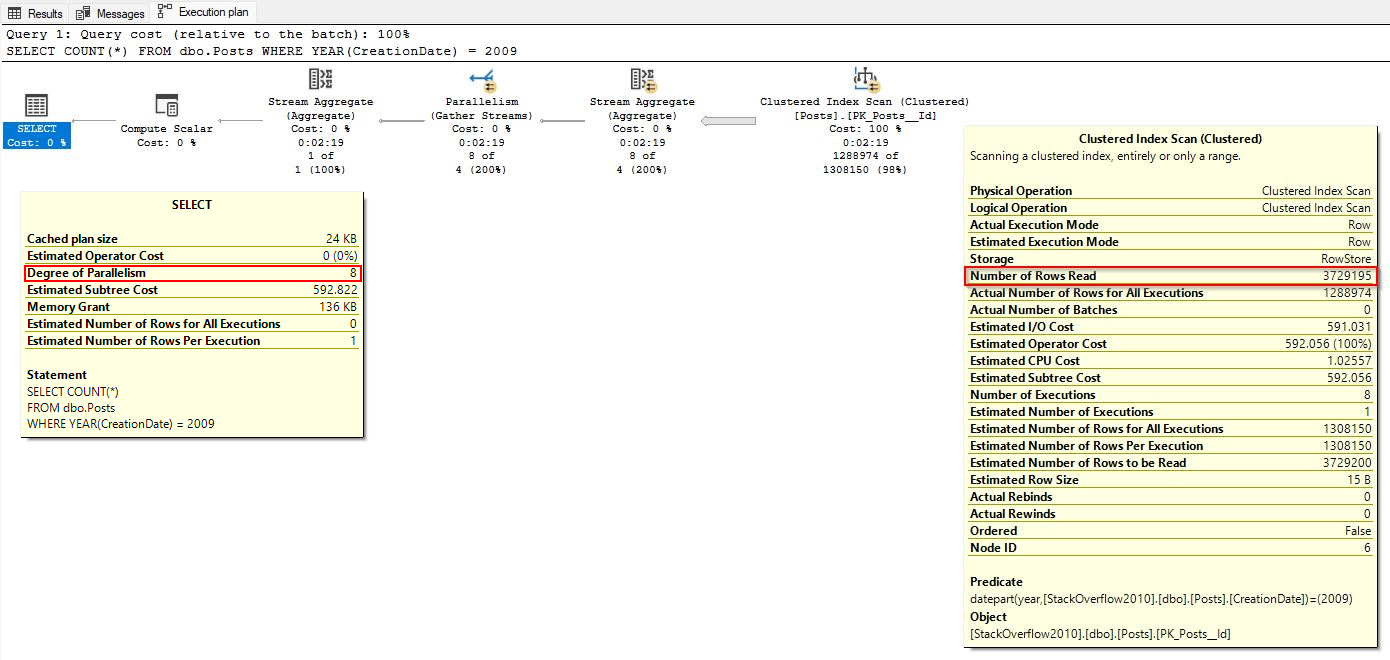Click the Estimated CPU Cost row
Image resolution: width=1390 pixels, height=660 pixels.
click(x=1171, y=361)
